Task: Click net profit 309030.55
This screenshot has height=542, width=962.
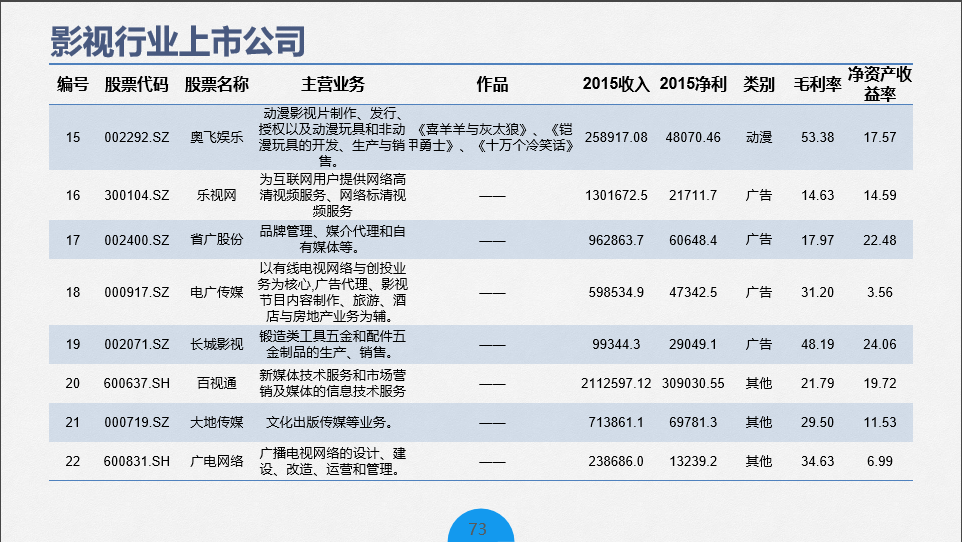Action: click(x=693, y=383)
